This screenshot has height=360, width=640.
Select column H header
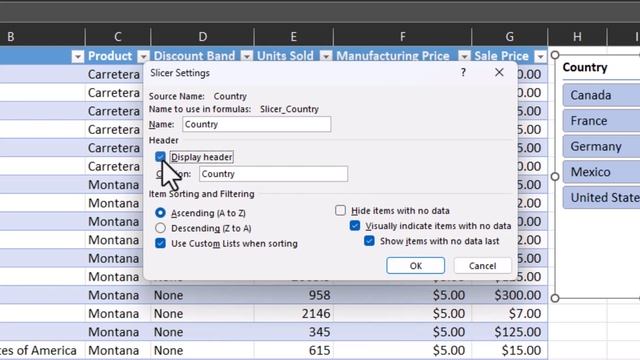pyautogui.click(x=577, y=37)
